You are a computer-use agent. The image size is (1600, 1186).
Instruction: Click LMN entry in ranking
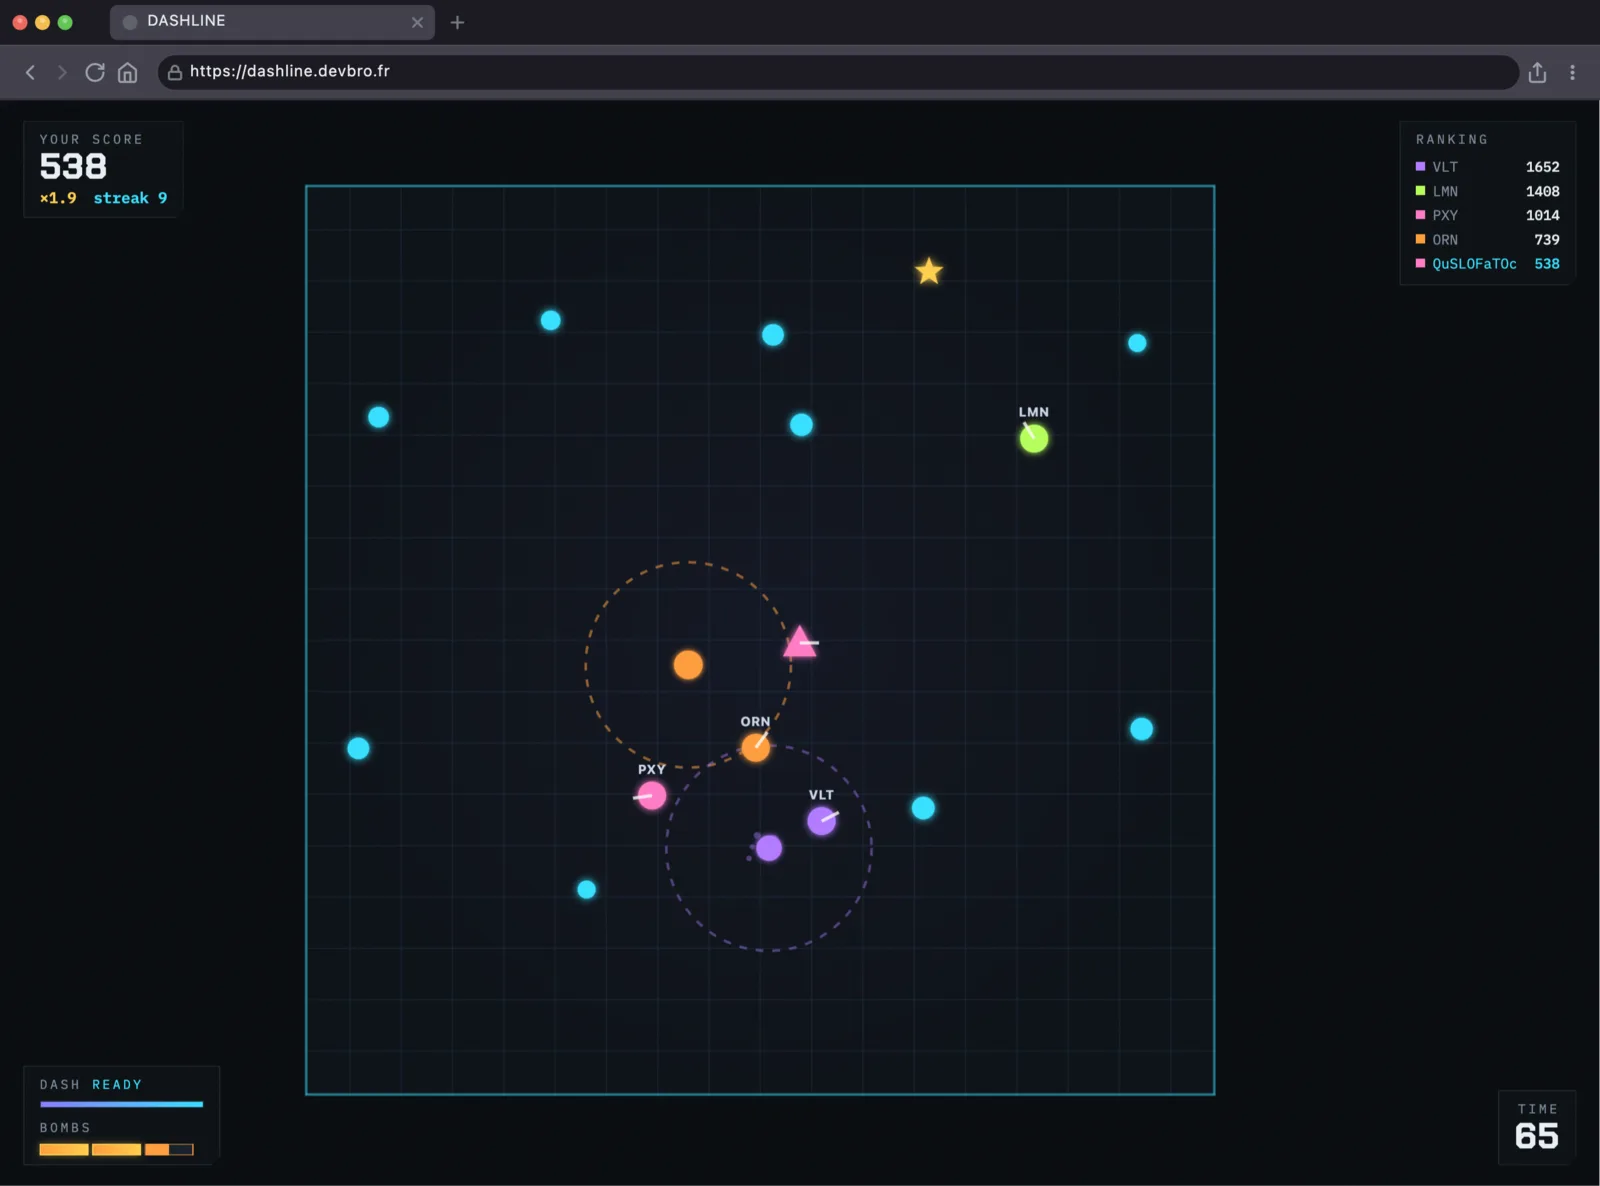pos(1488,191)
